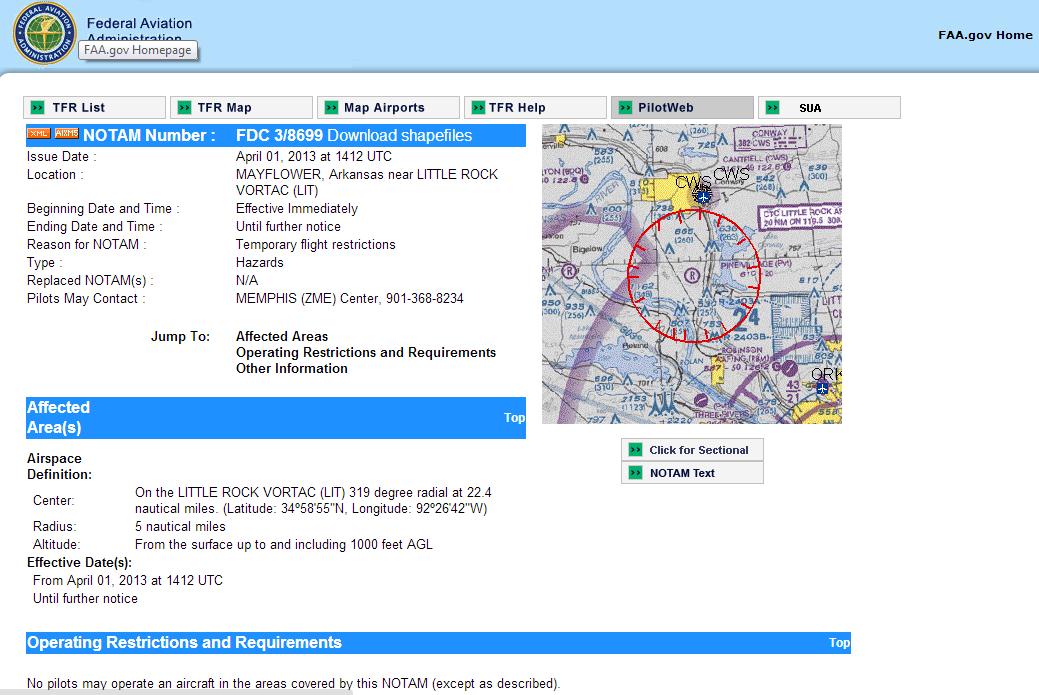
Task: Open the XML format icon
Action: [39, 134]
